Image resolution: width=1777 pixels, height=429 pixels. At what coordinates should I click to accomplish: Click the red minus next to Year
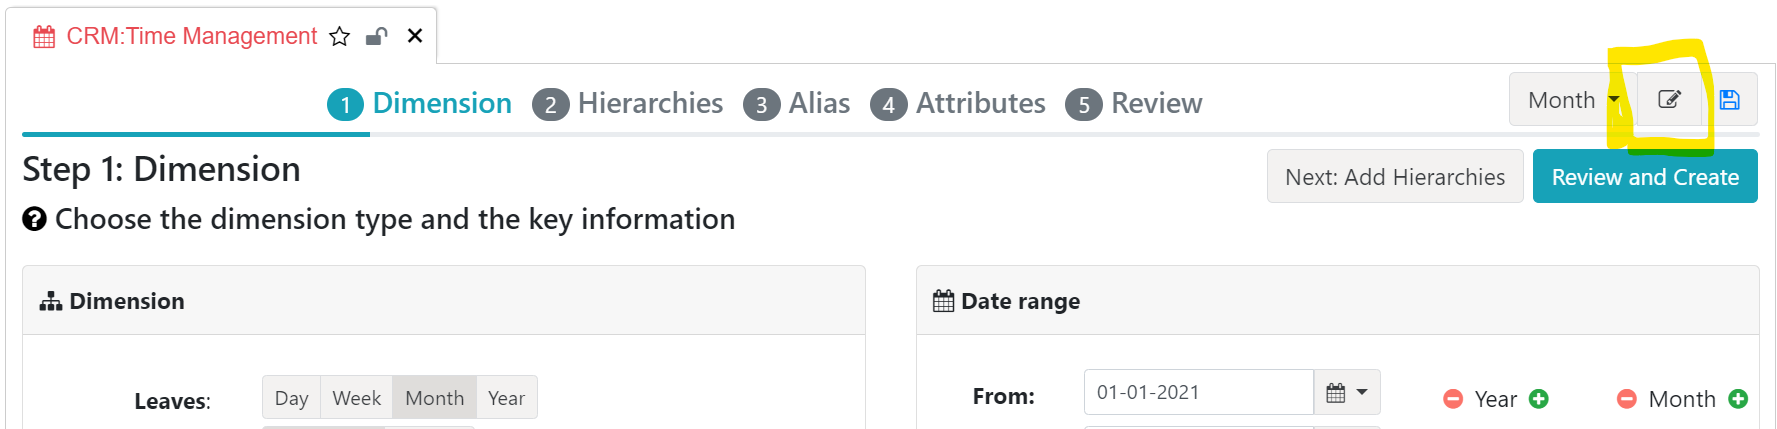pos(1453,399)
